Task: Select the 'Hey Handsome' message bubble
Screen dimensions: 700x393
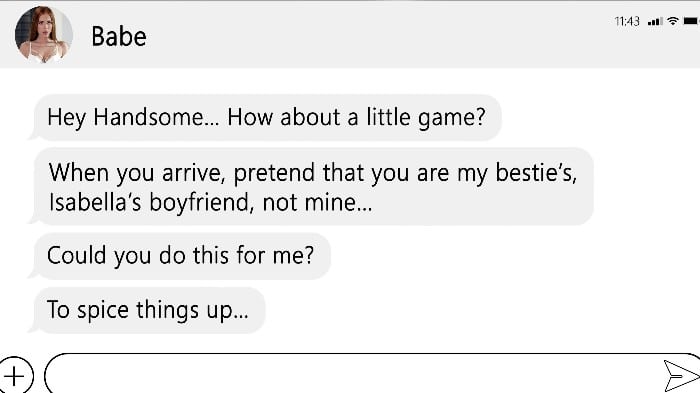Action: coord(267,117)
